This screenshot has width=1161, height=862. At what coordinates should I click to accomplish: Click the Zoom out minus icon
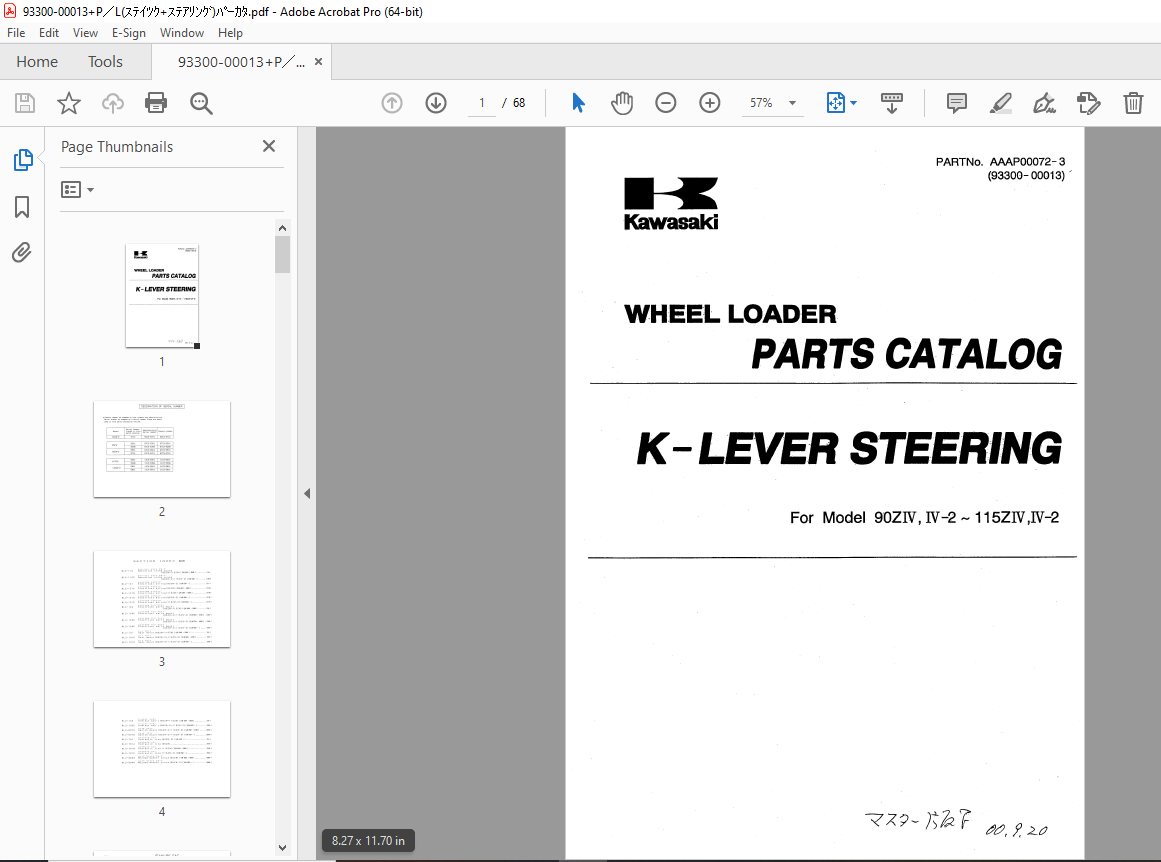pos(666,103)
